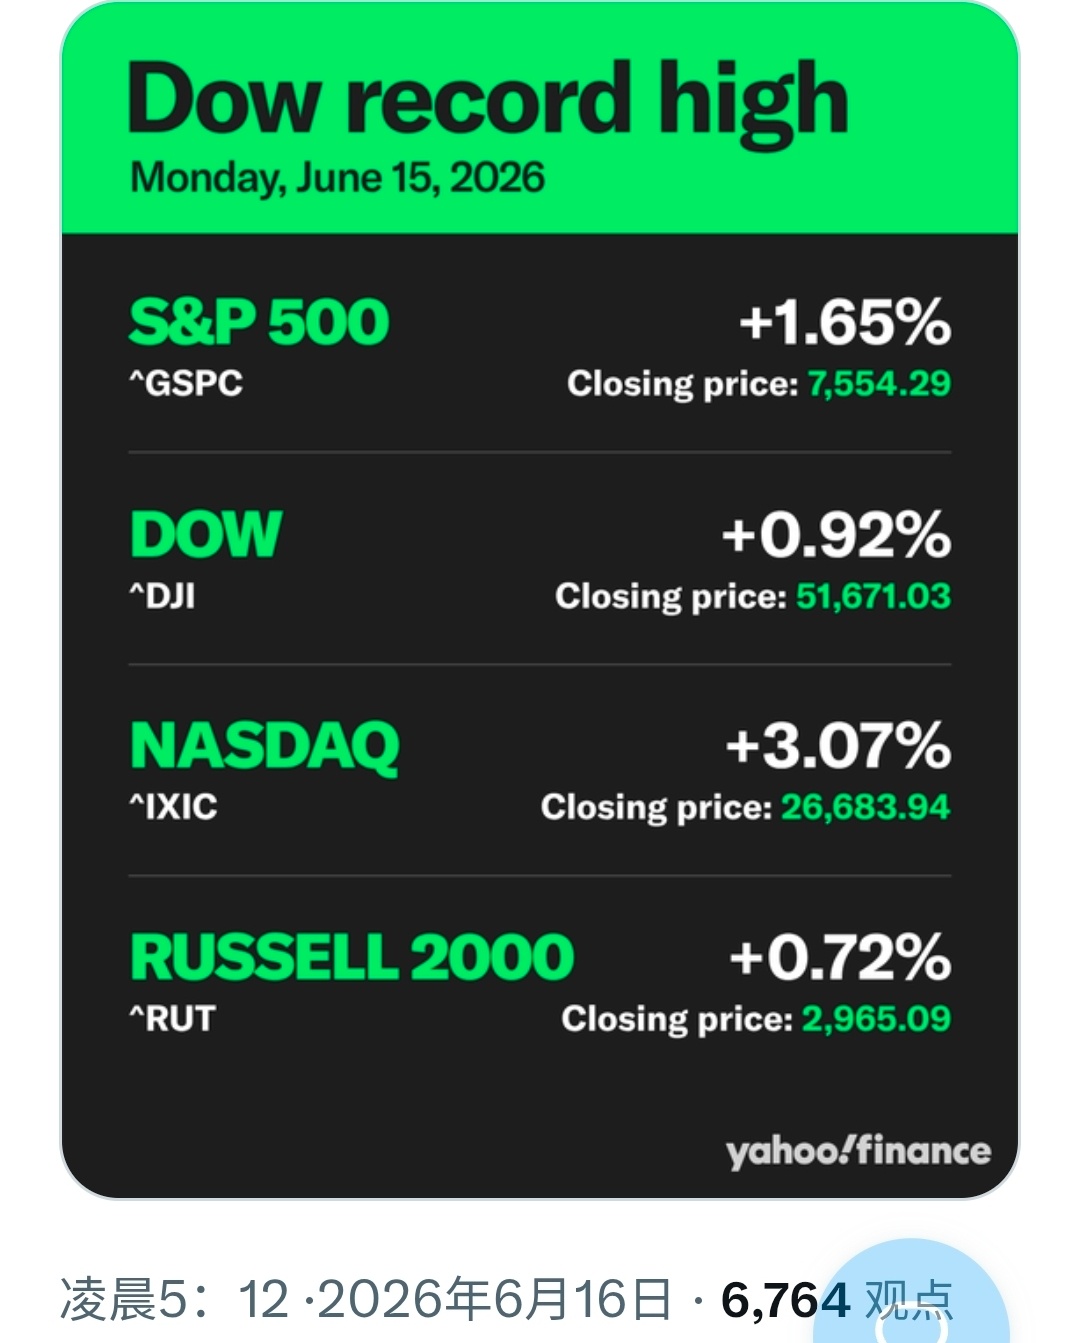The height and width of the screenshot is (1343, 1080).
Task: Click the Dow closing price 51,671.03
Action: (873, 596)
